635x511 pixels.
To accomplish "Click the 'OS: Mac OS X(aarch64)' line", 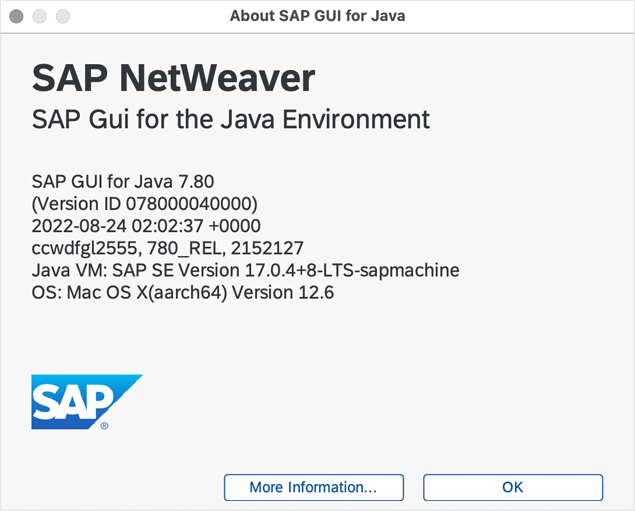I will click(183, 292).
